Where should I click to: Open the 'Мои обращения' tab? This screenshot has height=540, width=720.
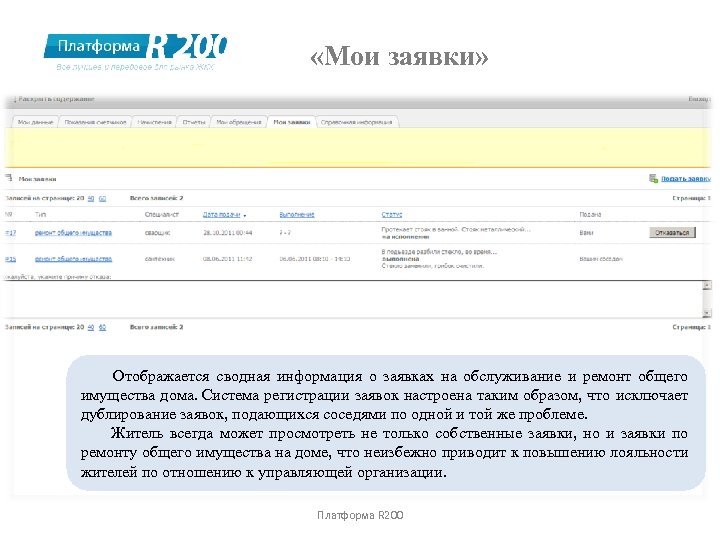pos(239,122)
